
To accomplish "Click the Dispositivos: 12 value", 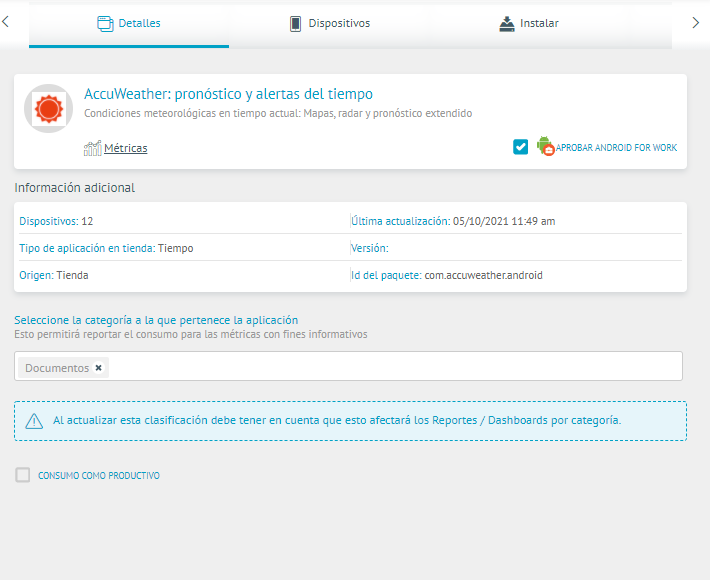I will click(x=87, y=221).
